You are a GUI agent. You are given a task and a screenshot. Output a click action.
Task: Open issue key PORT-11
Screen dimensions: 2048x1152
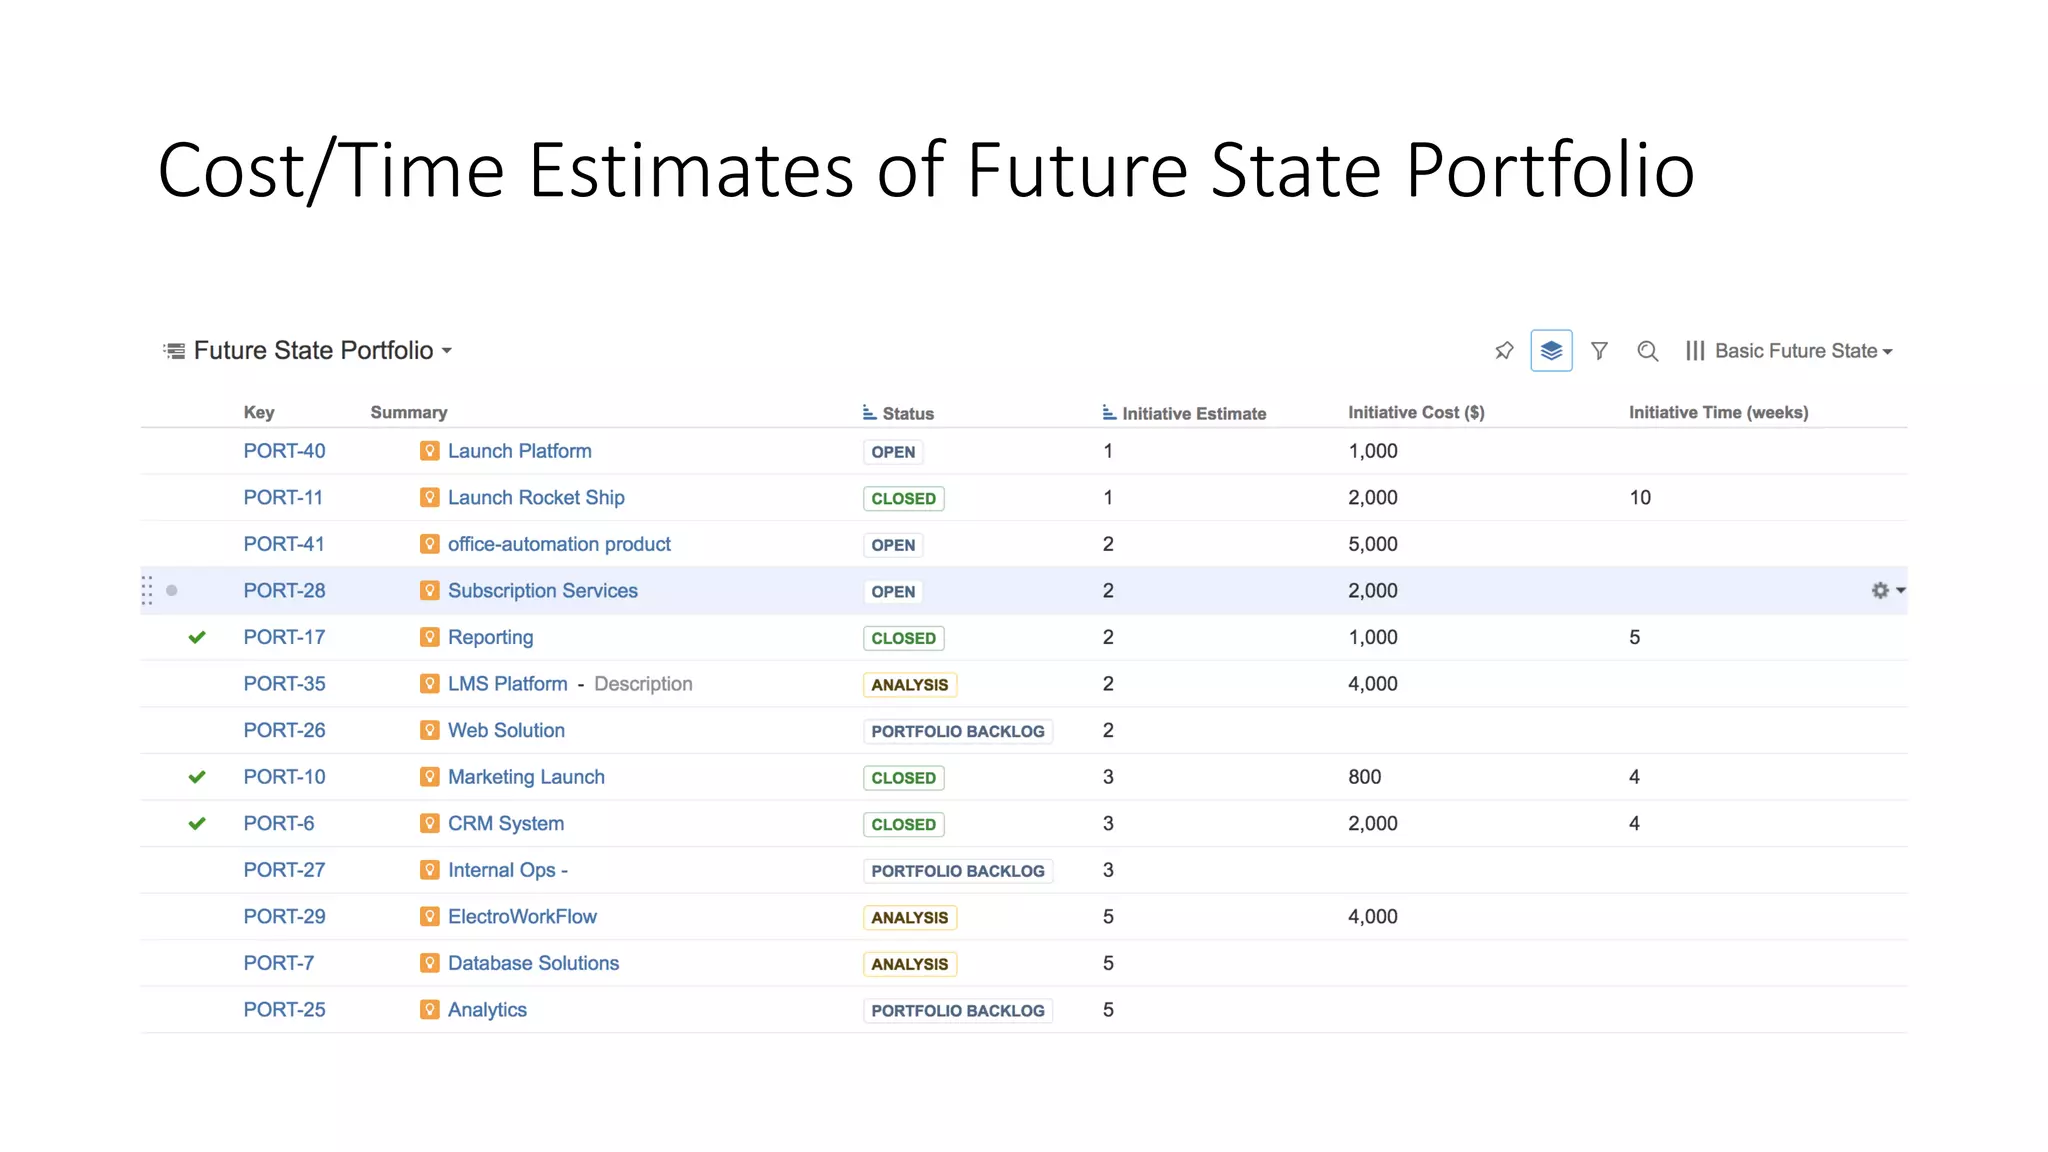pyautogui.click(x=283, y=498)
